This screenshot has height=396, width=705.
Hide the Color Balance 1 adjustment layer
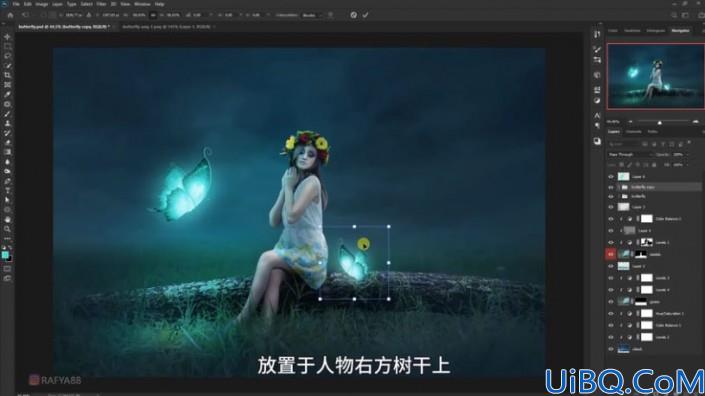coord(611,325)
